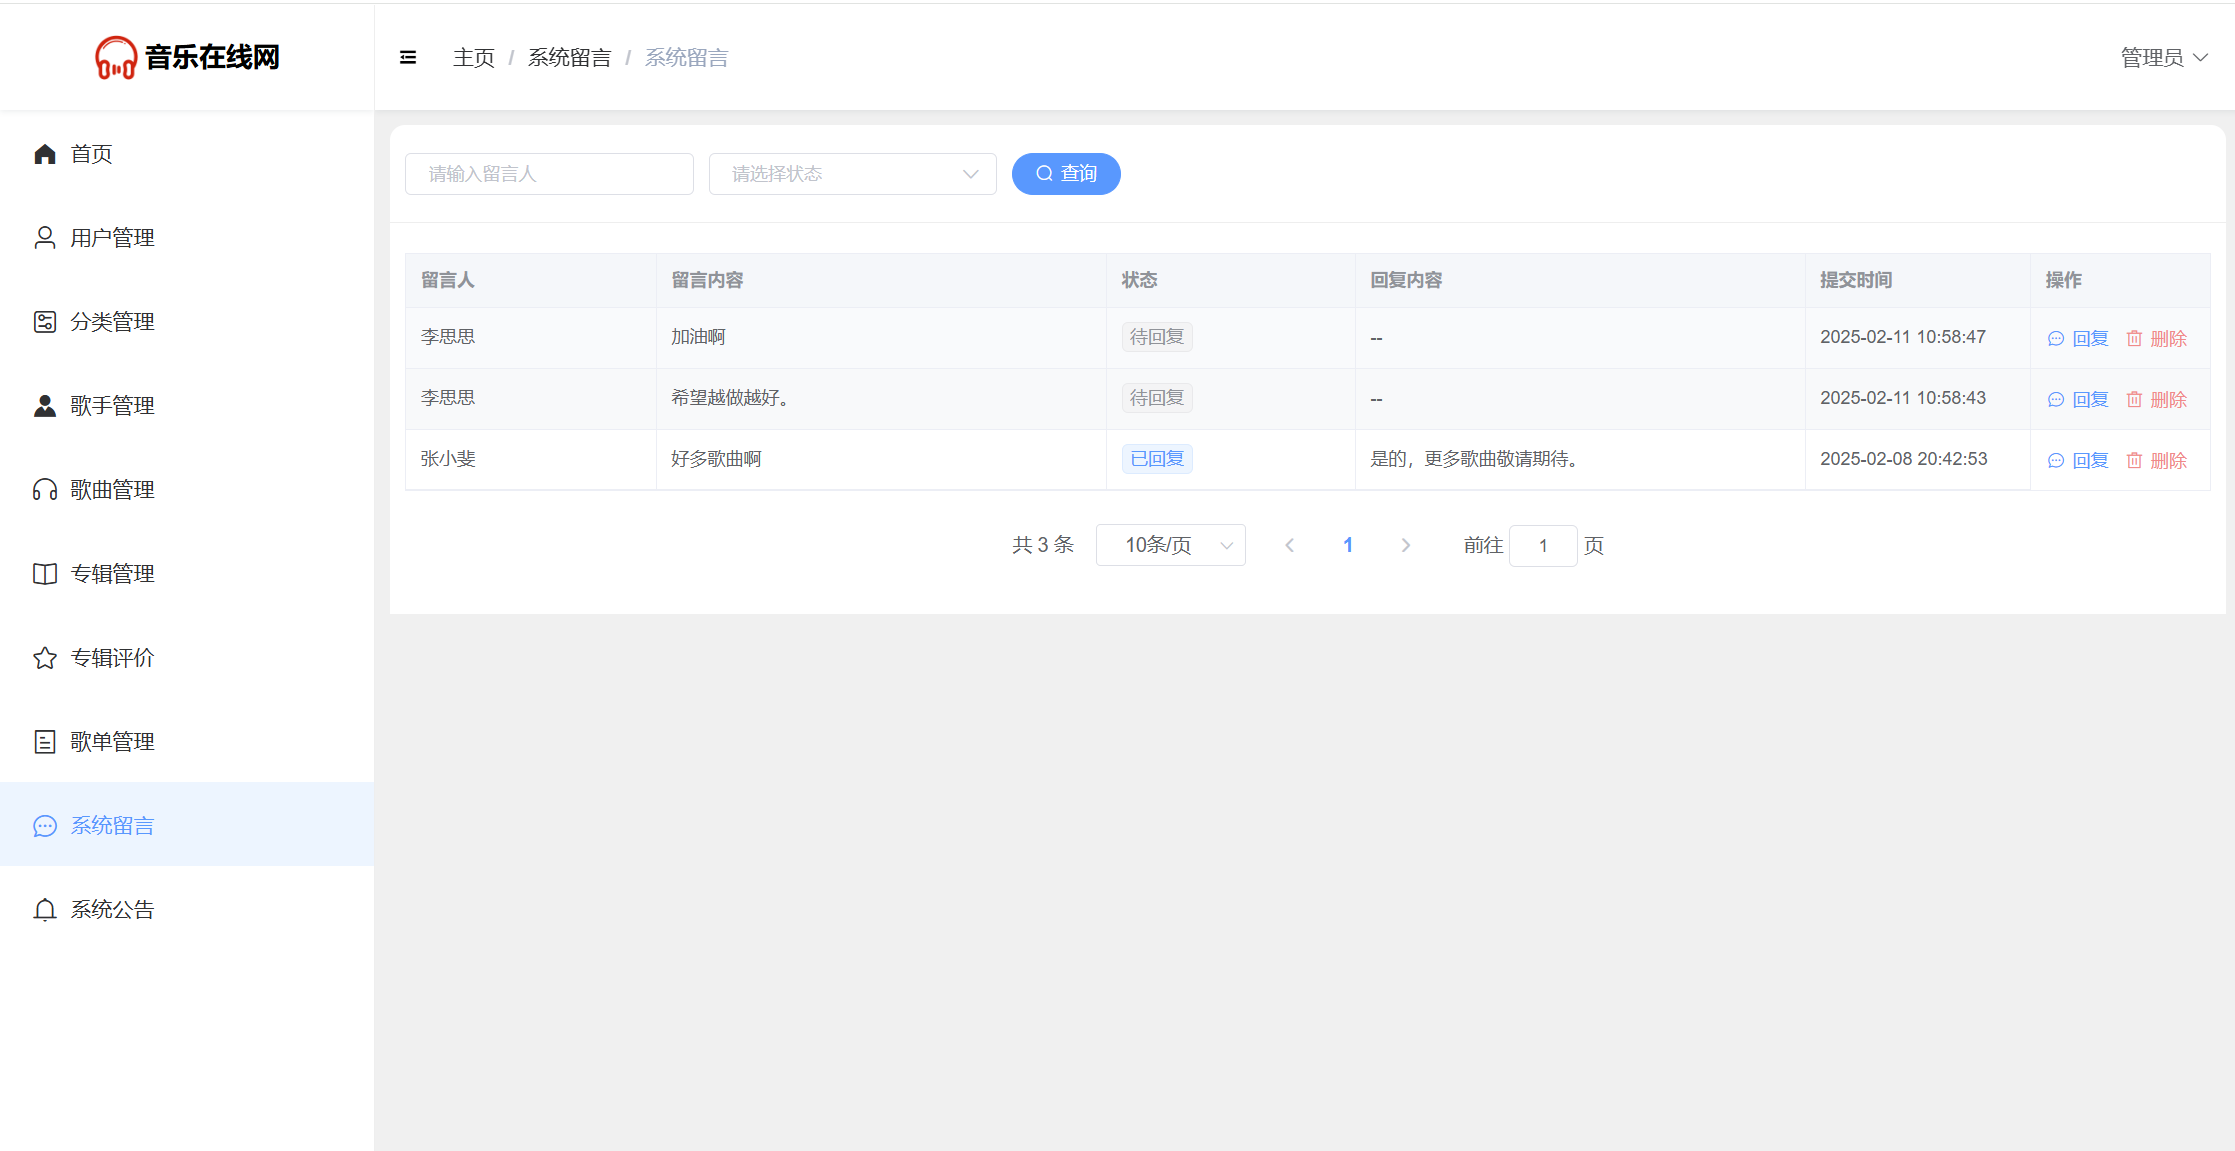Open the 请选择状态 status dropdown
Image resolution: width=2235 pixels, height=1151 pixels.
click(x=852, y=174)
